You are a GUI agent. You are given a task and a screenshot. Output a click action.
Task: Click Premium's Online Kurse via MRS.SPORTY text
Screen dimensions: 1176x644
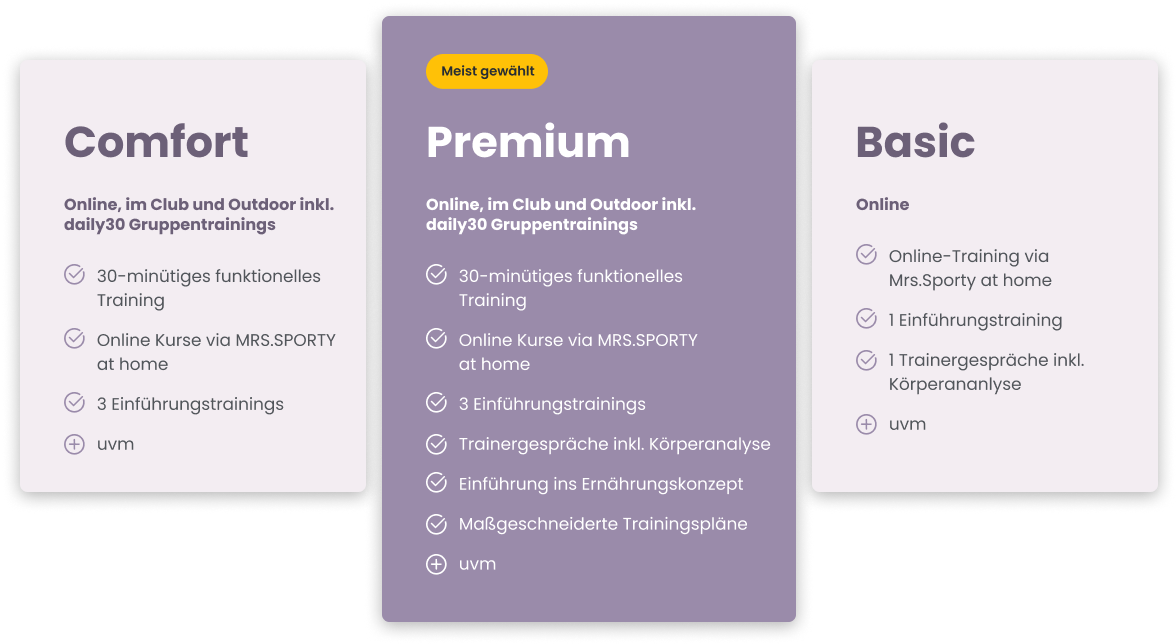pos(577,340)
